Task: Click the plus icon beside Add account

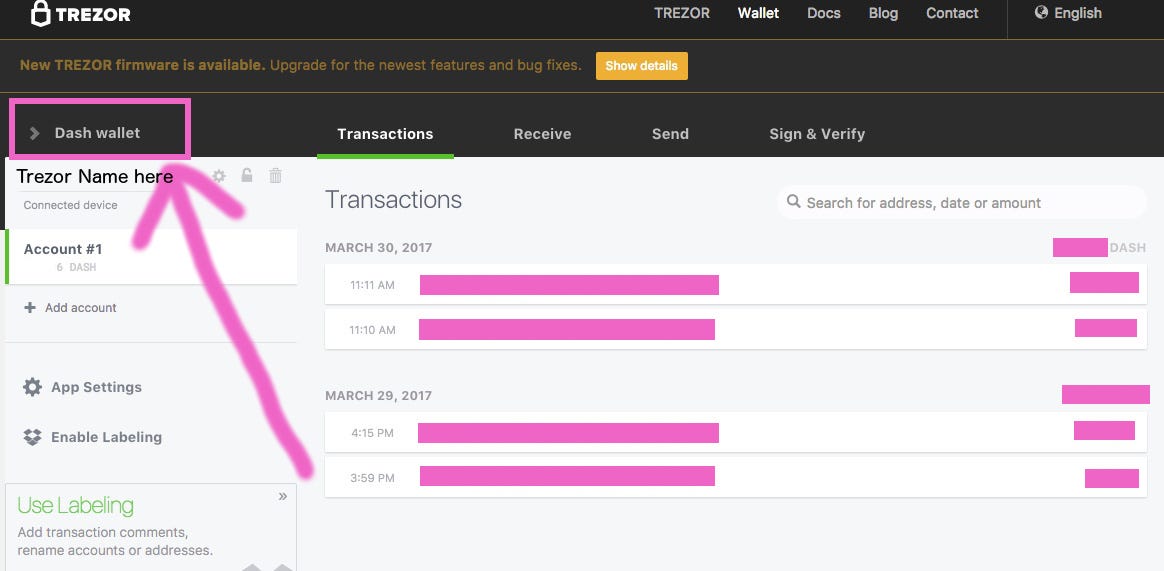Action: [x=30, y=307]
